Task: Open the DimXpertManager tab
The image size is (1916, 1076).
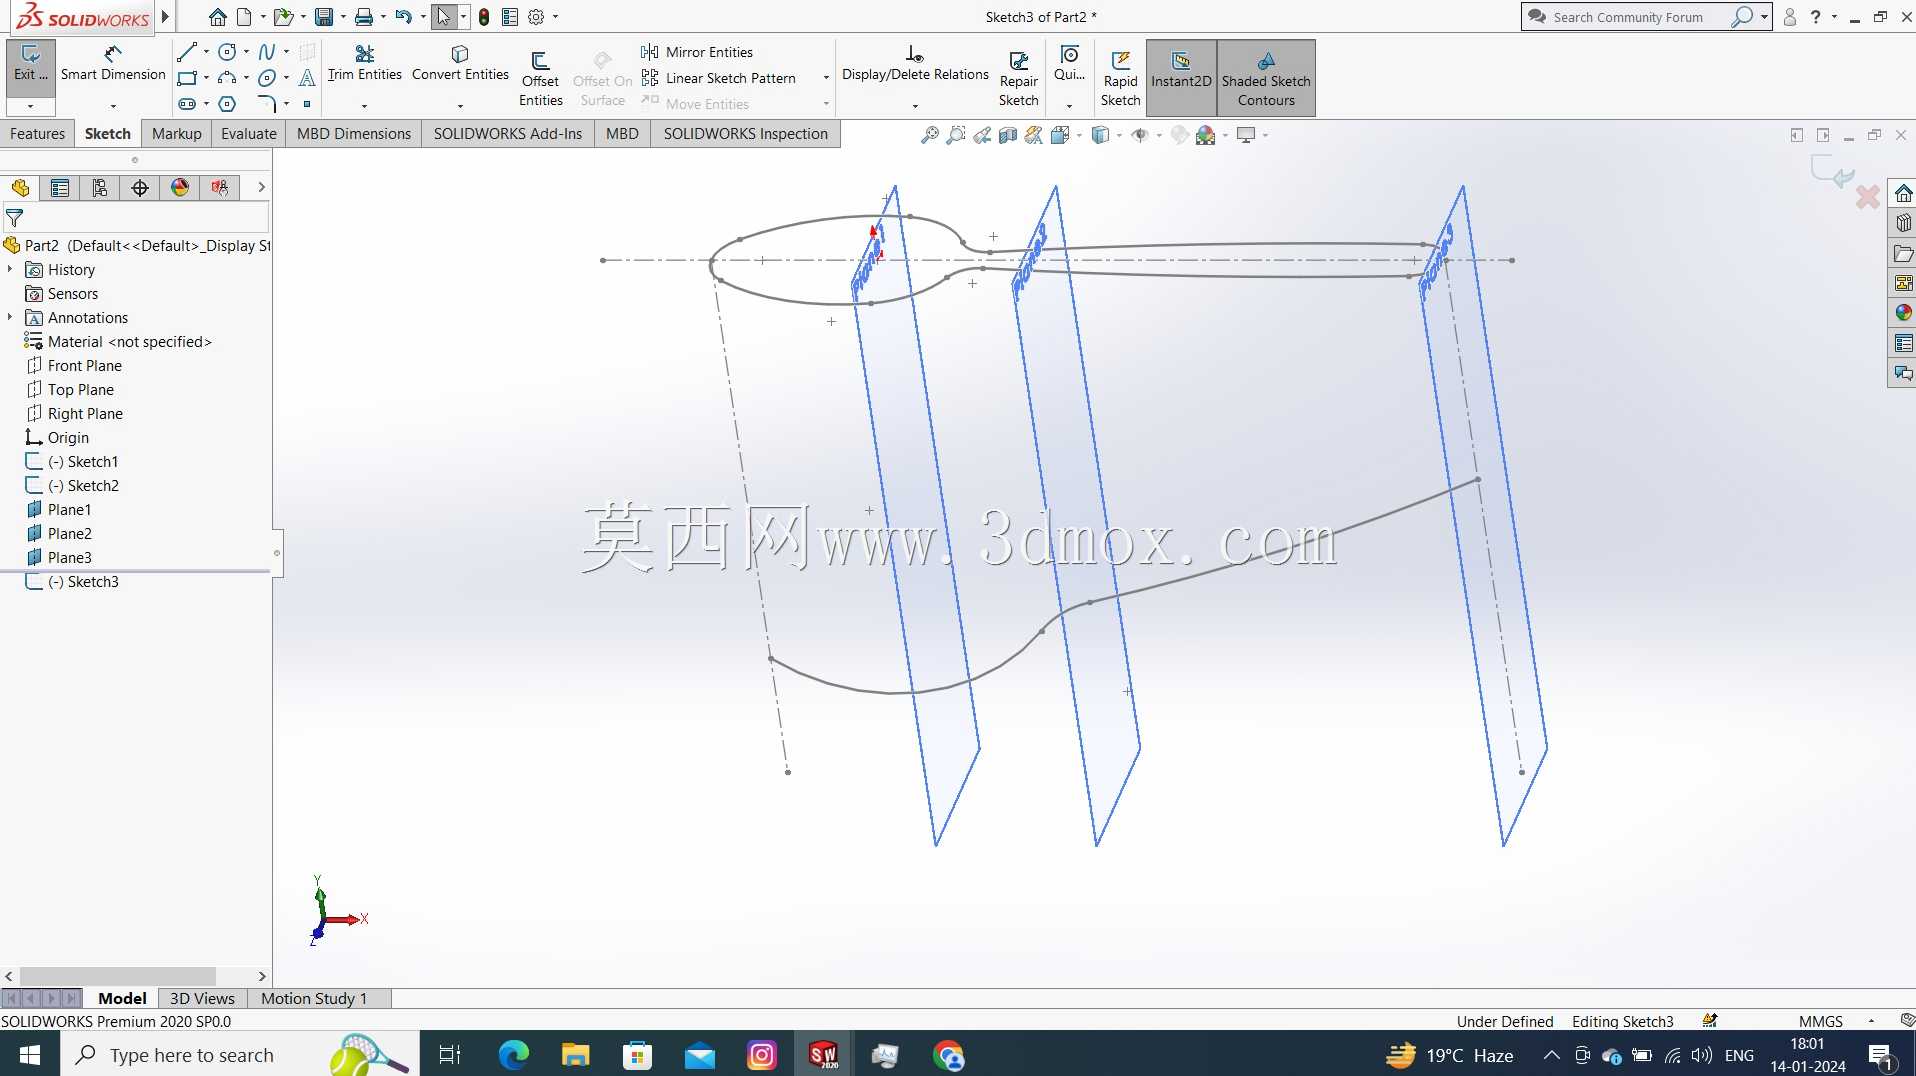Action: (140, 188)
